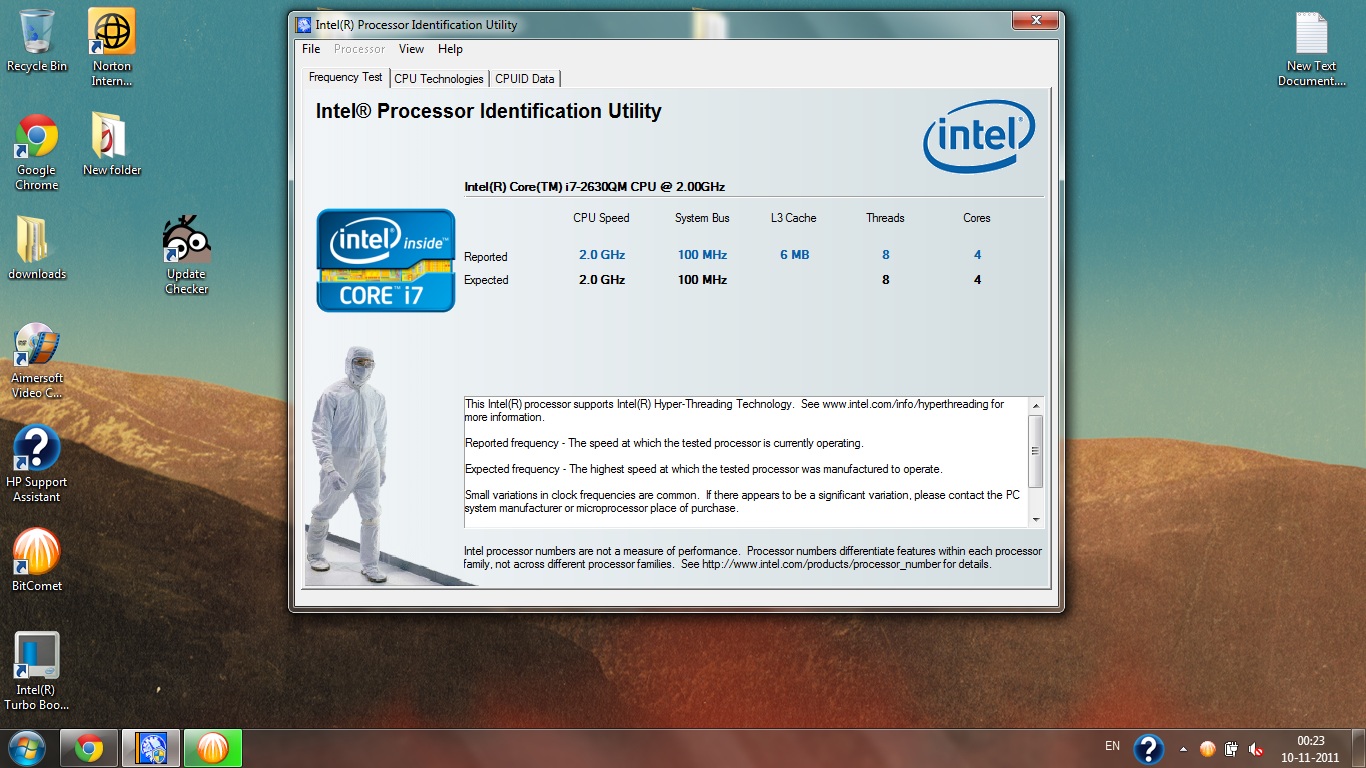Click the processor numbers footer note
This screenshot has width=1366, height=768.
tap(753, 558)
